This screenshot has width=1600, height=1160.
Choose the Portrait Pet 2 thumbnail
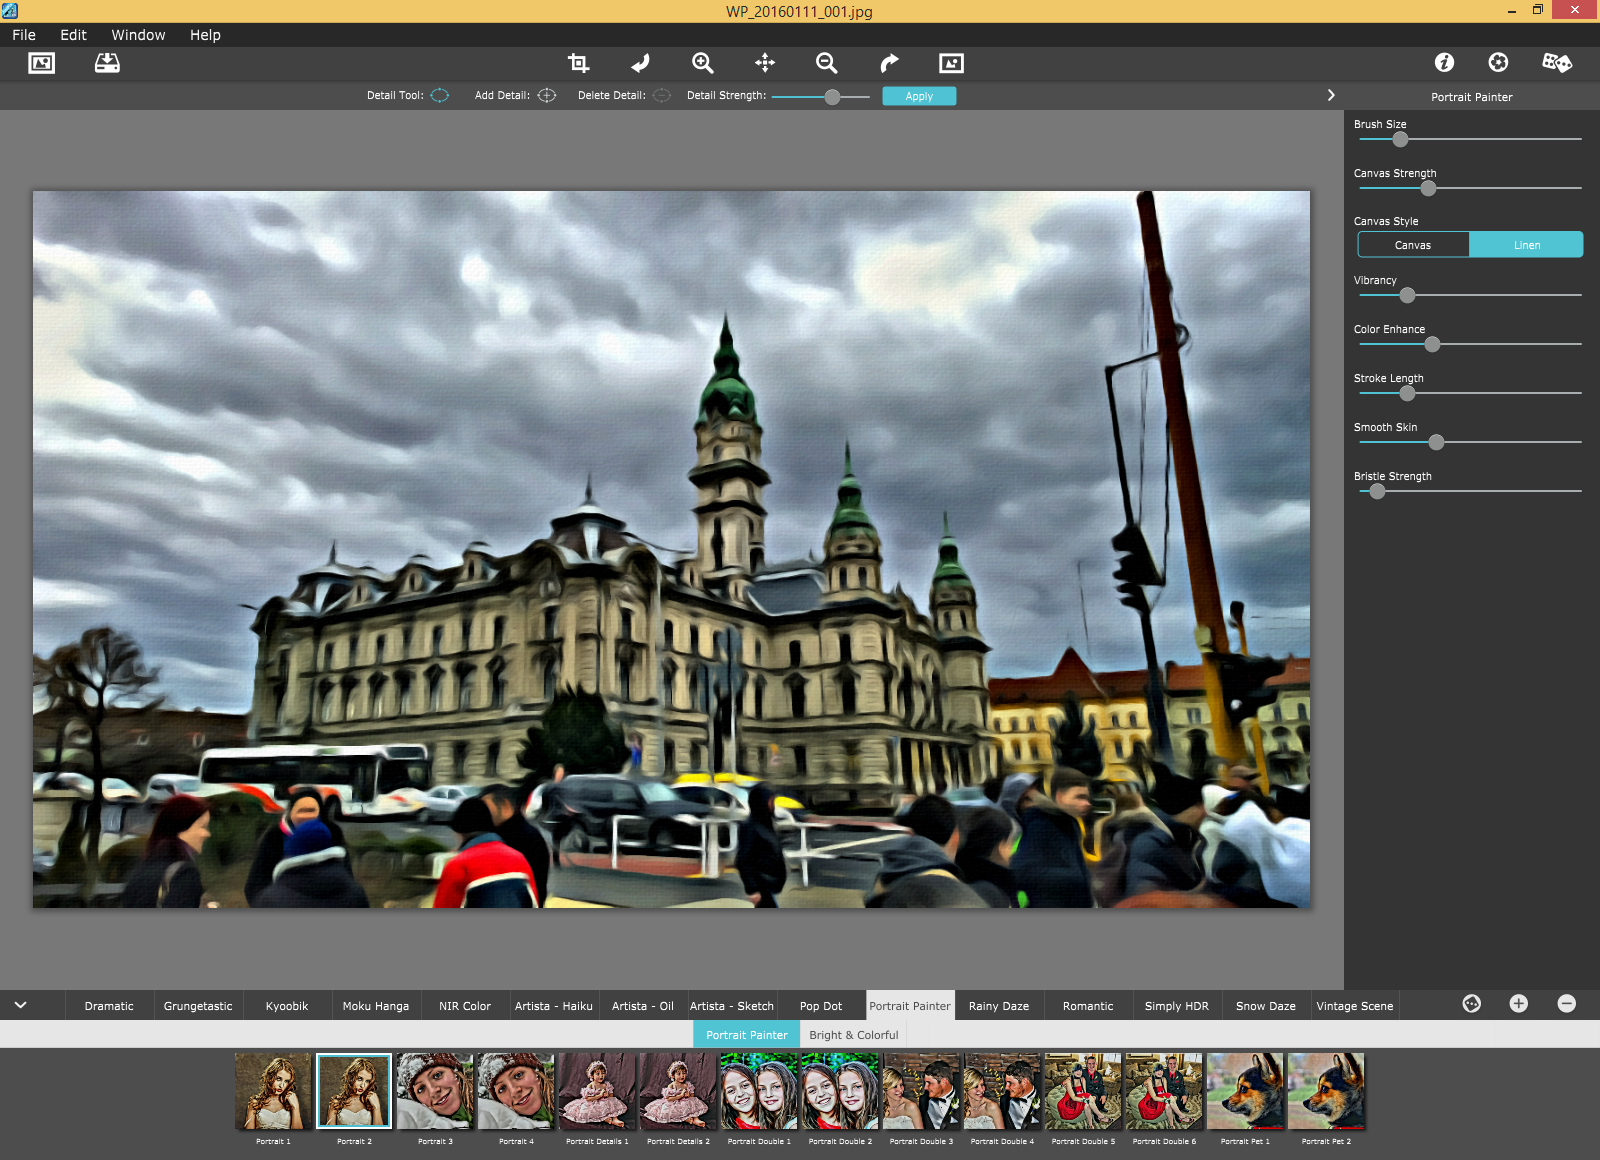(1326, 1091)
